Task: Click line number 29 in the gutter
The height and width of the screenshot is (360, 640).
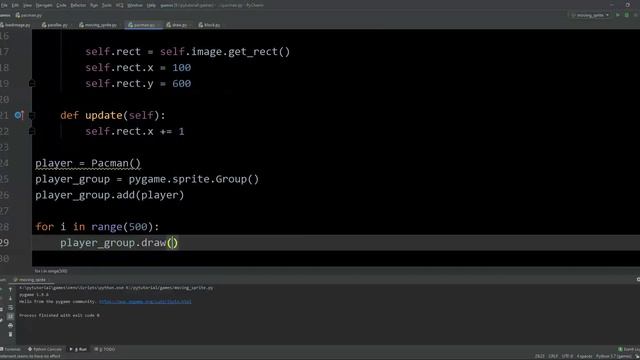Action: (4, 243)
